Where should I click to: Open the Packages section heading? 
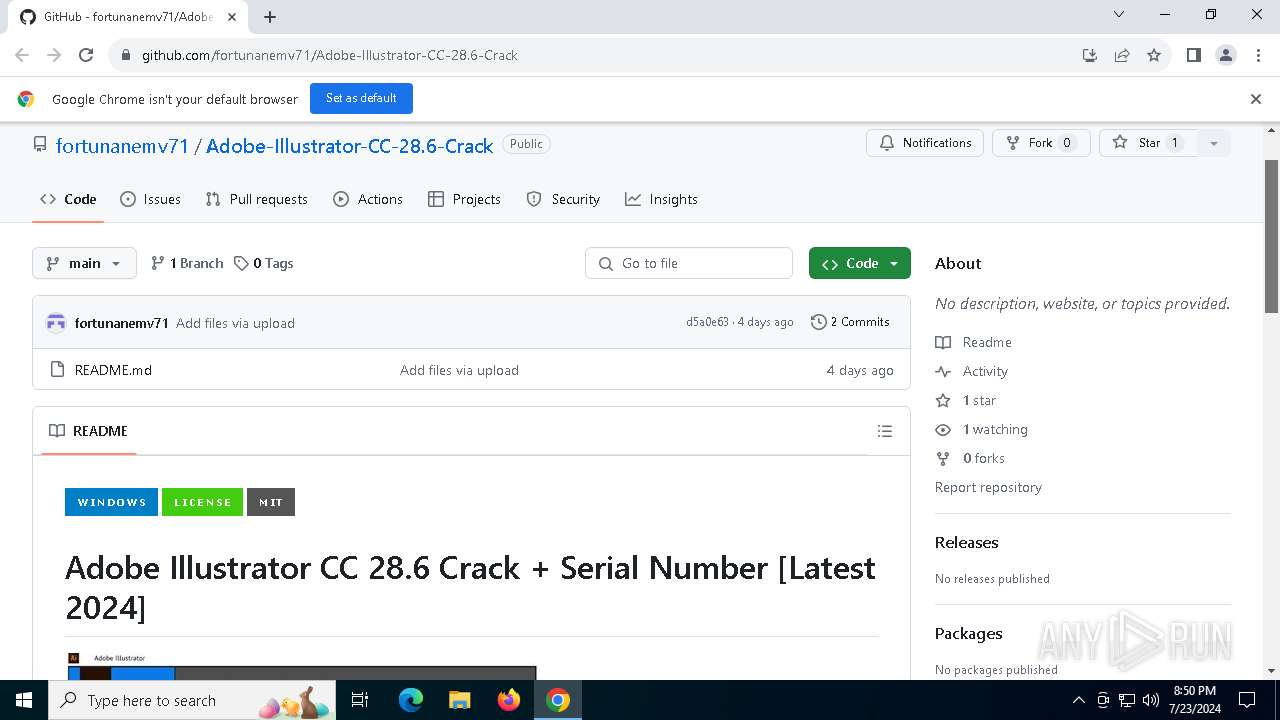pos(968,633)
